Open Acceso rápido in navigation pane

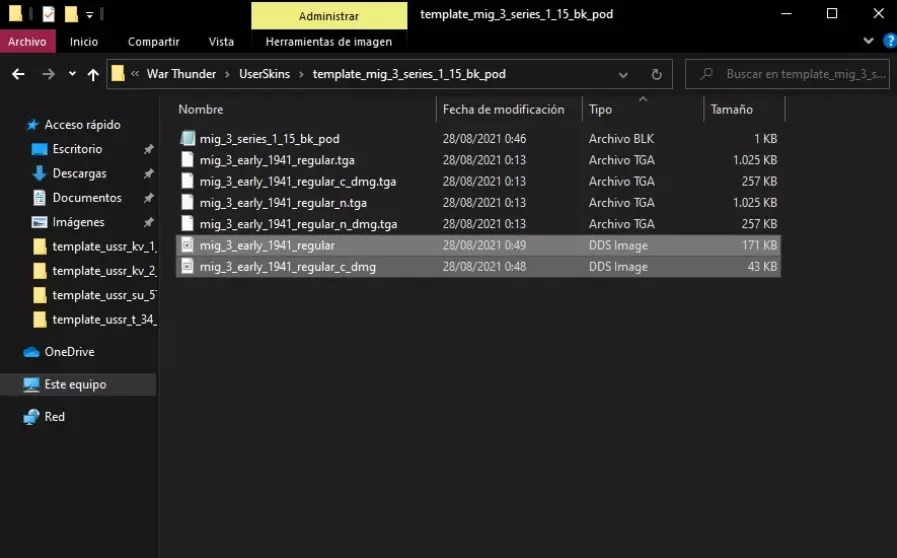point(82,125)
